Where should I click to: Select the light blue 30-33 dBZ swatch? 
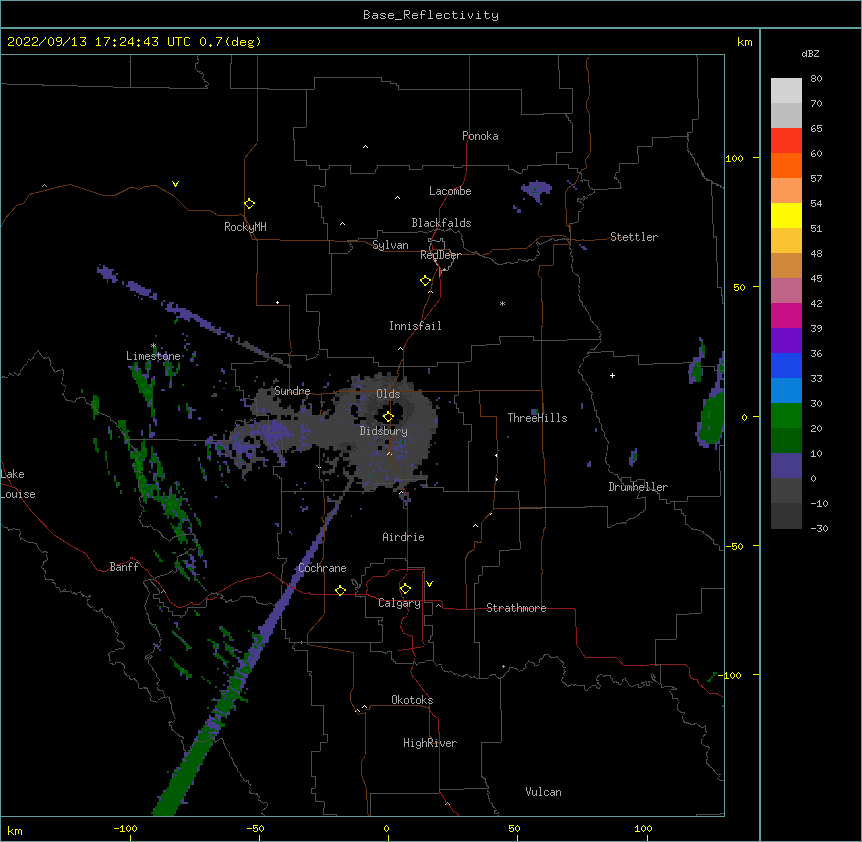[x=786, y=391]
